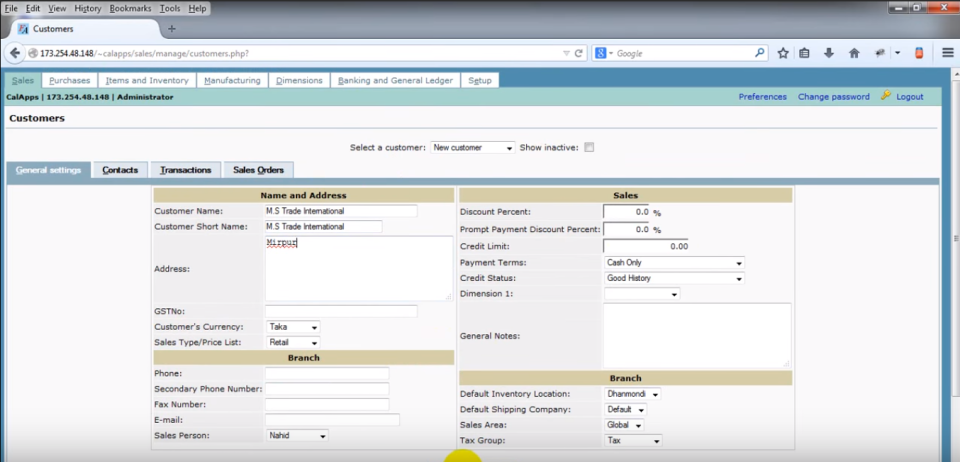Open the Sales Type/Price List dropdown
The height and width of the screenshot is (462, 960).
click(293, 343)
